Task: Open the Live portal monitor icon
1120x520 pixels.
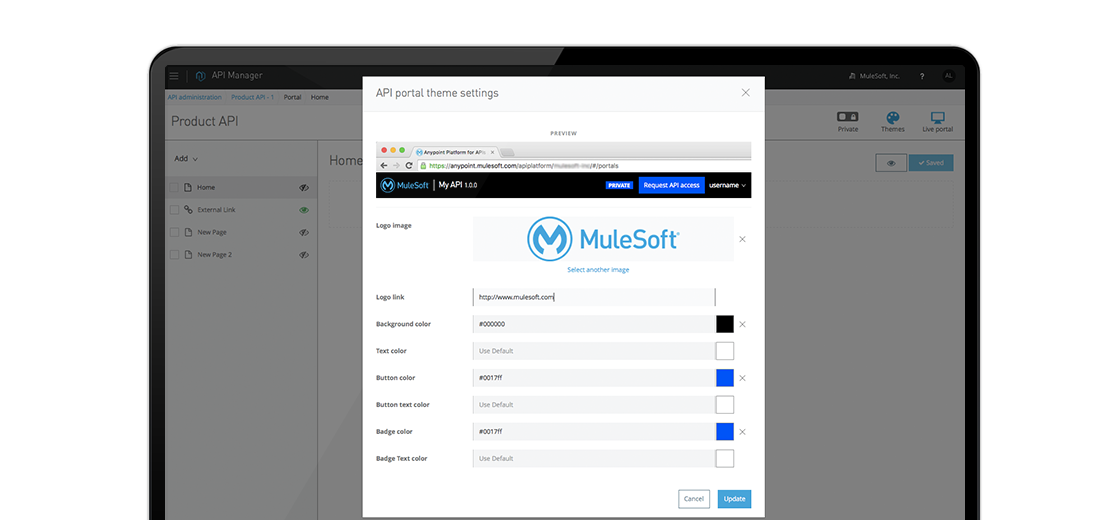Action: click(937, 118)
